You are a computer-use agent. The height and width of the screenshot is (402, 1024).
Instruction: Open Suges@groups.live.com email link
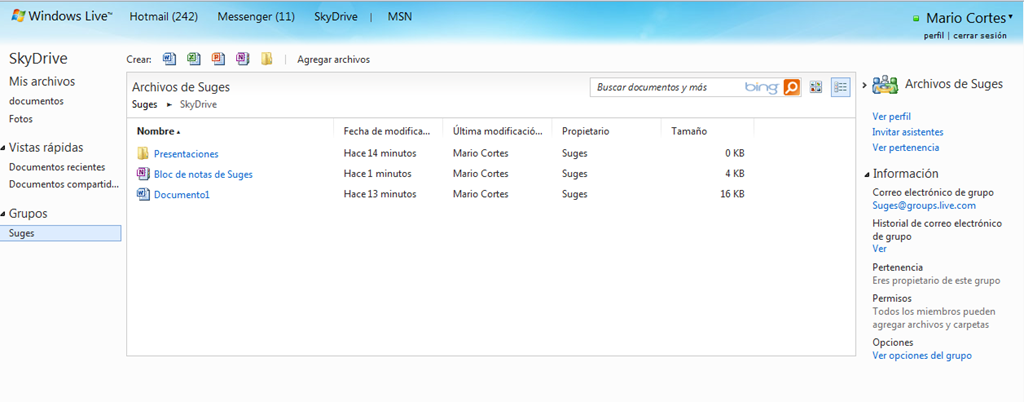tap(924, 206)
